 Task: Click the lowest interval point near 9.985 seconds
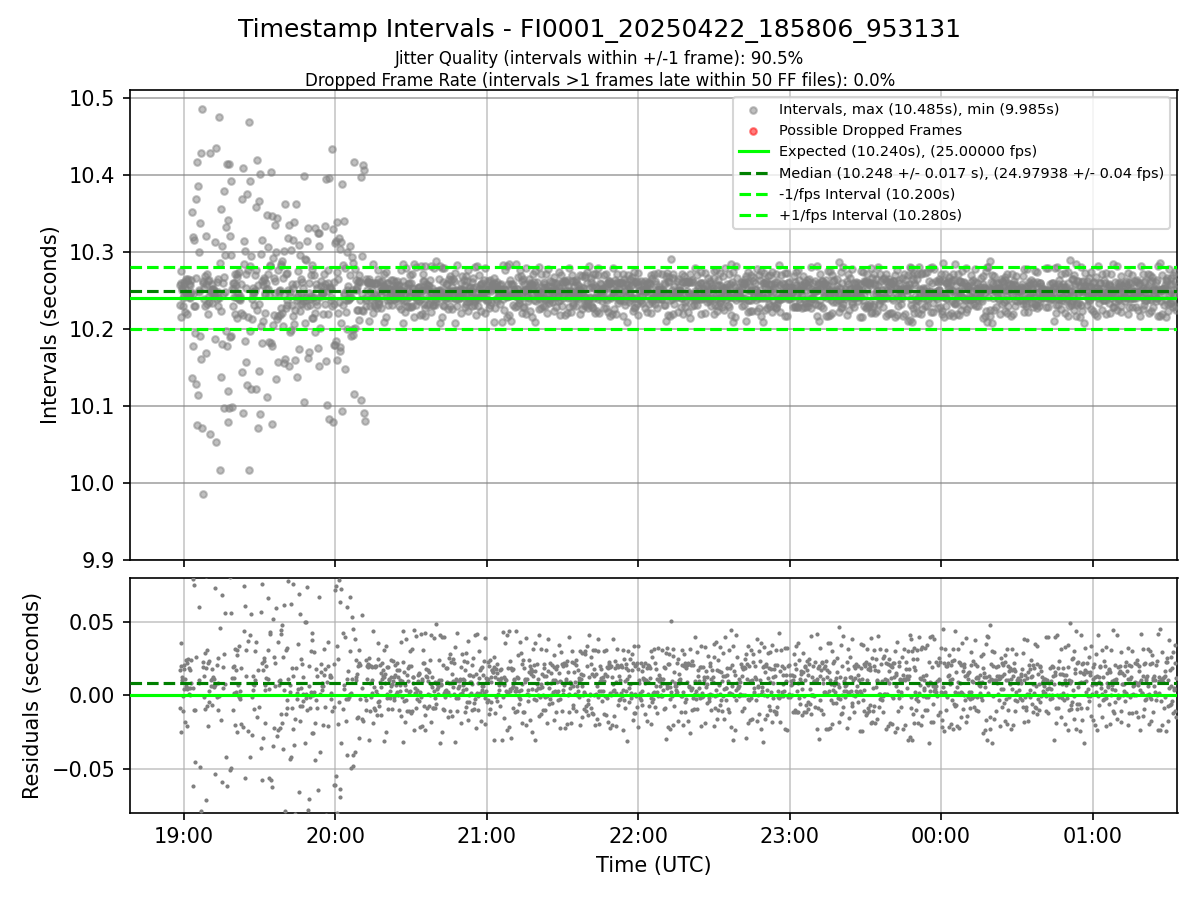click(x=203, y=494)
